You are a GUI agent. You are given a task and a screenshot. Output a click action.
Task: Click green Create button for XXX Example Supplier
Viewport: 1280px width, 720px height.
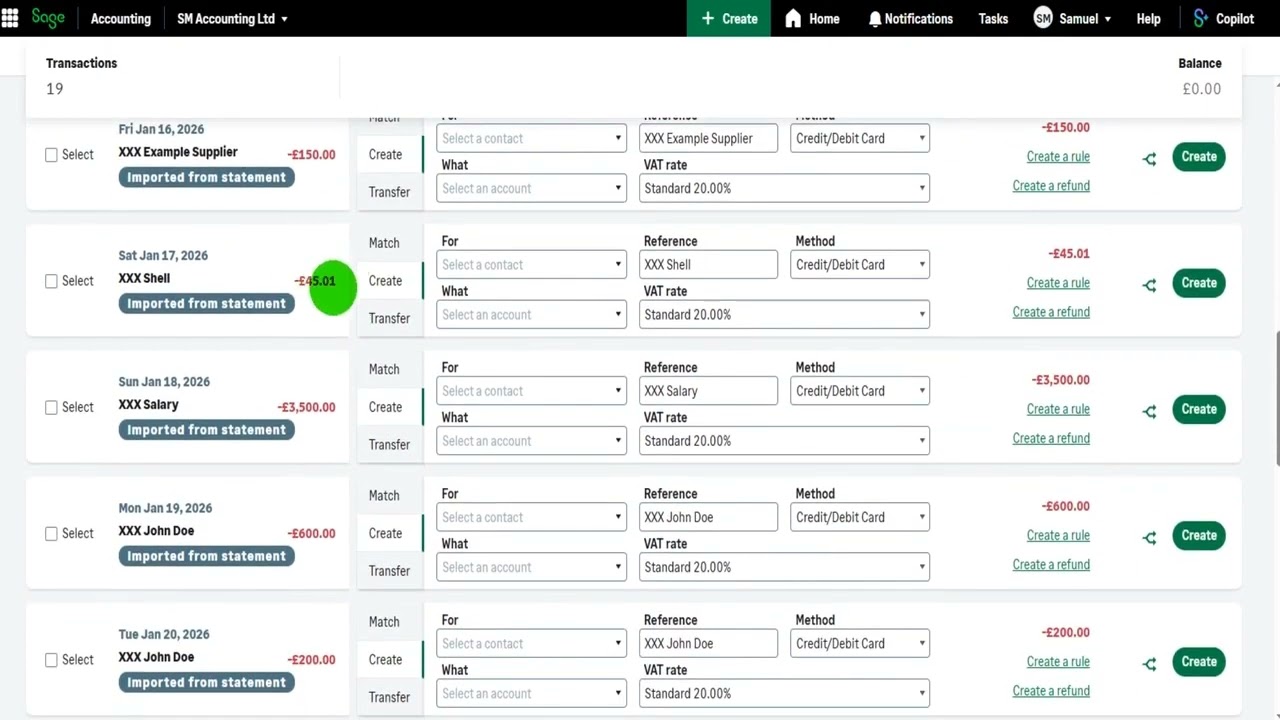click(x=1198, y=157)
